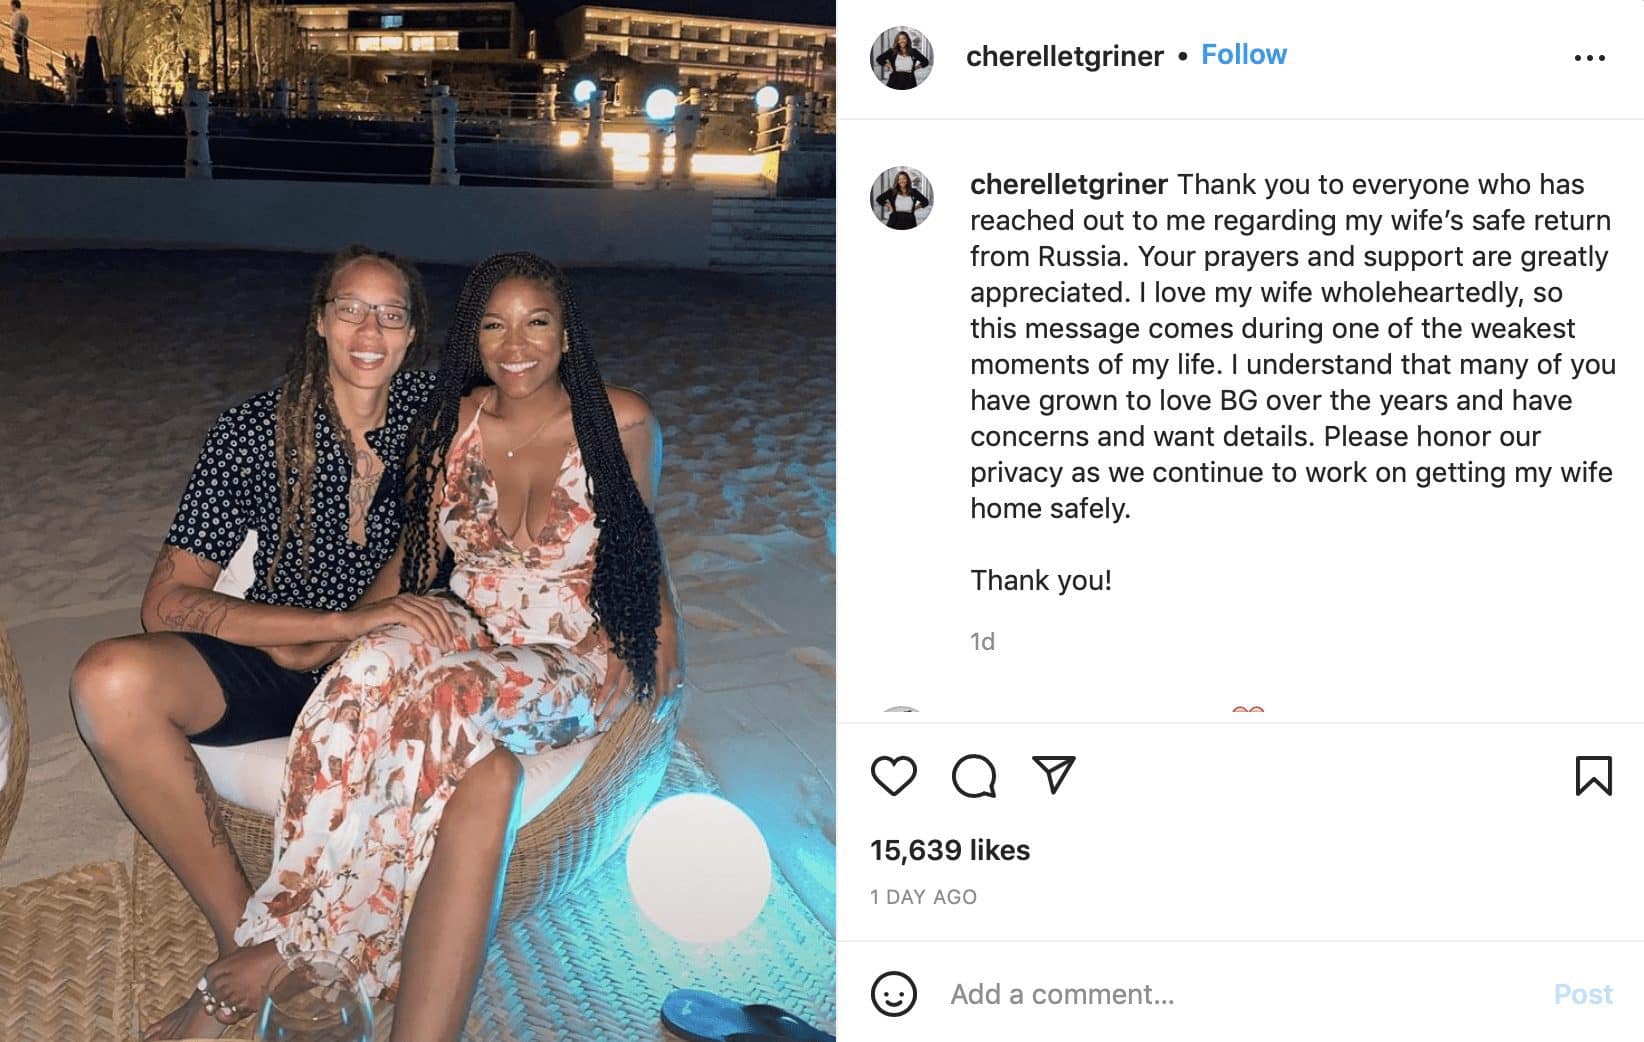View the 15,639 likes list
The height and width of the screenshot is (1042, 1644).
(x=949, y=850)
